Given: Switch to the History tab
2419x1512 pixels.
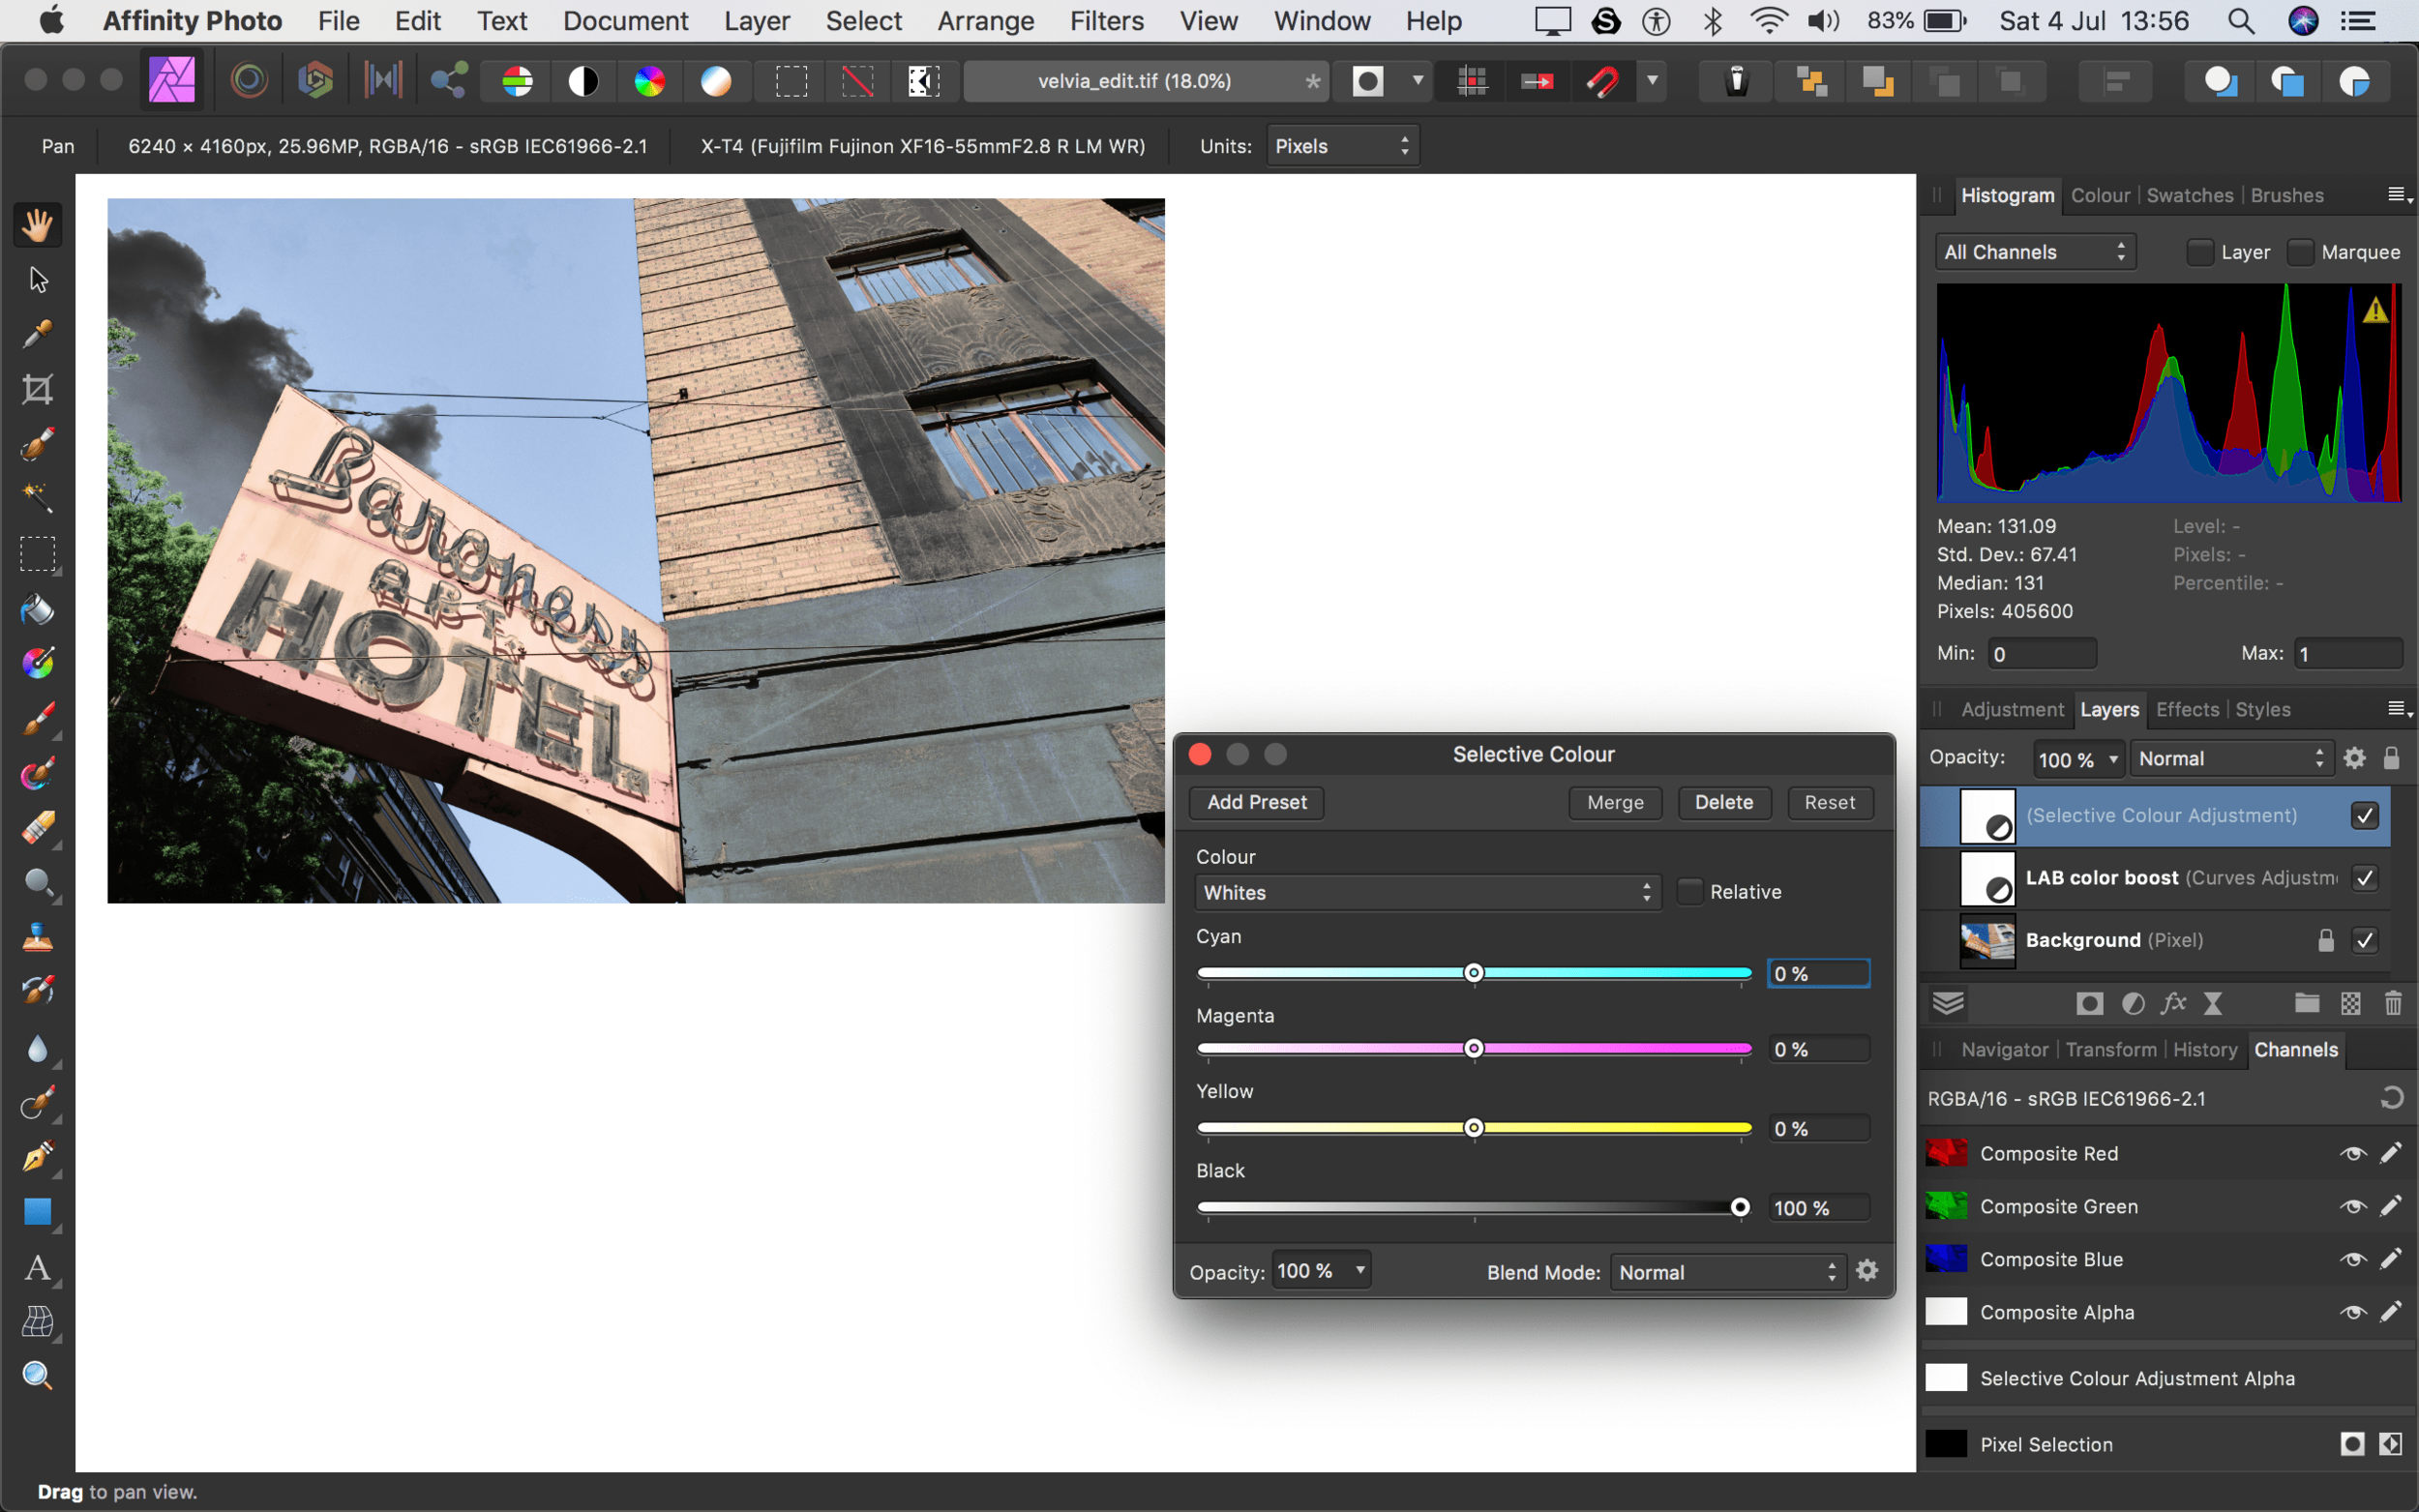Looking at the screenshot, I should pos(2204,1049).
